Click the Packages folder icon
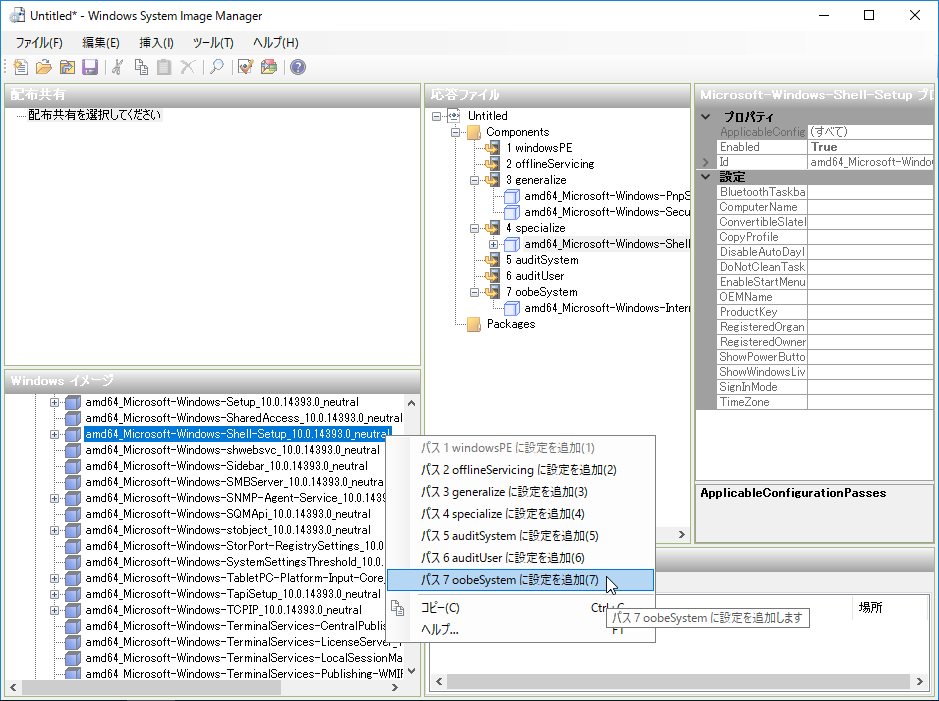 [x=474, y=324]
